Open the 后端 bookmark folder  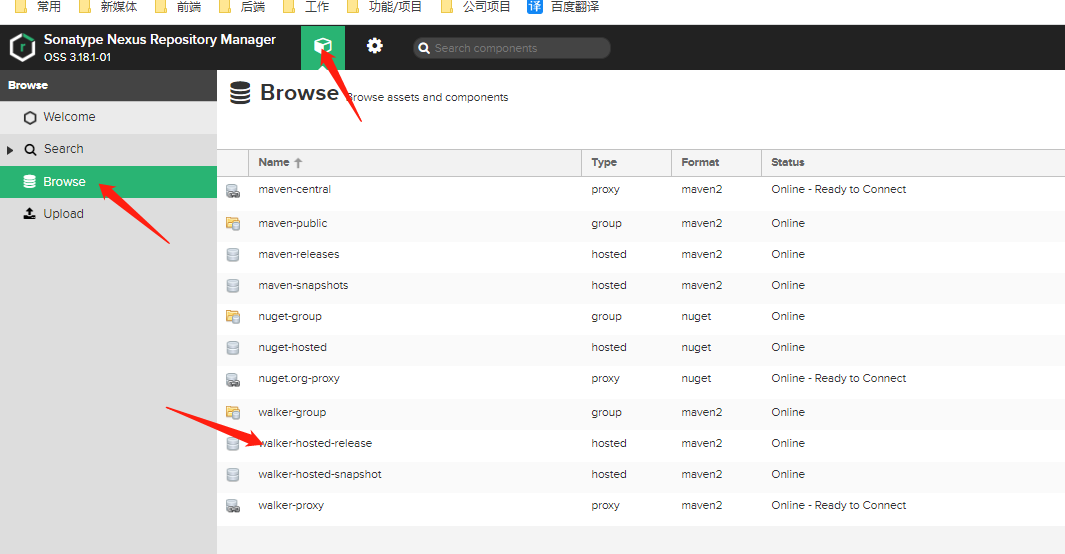tap(242, 7)
